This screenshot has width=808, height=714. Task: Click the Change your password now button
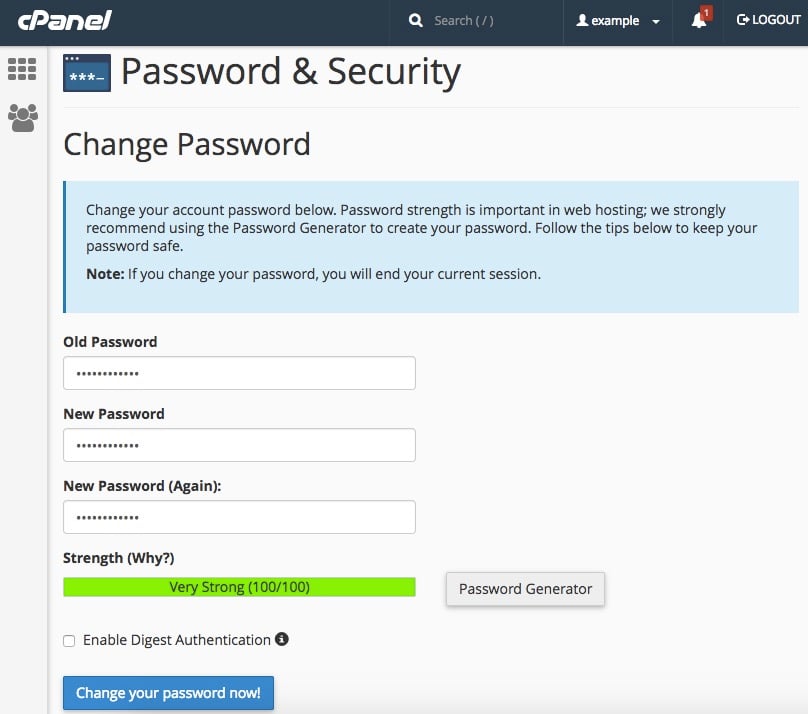[168, 693]
